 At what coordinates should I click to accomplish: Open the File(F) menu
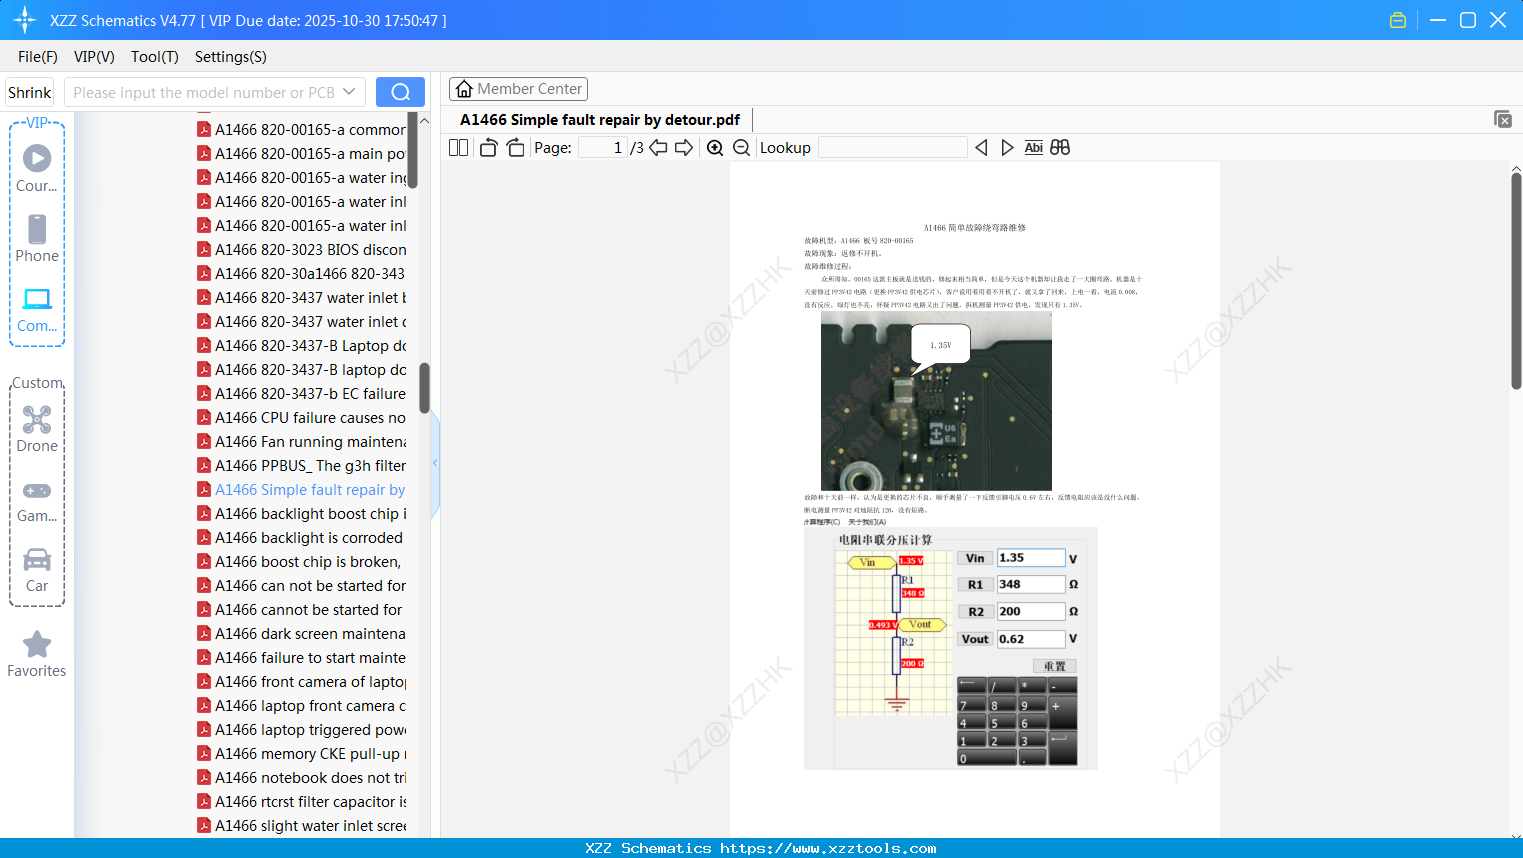pos(38,57)
